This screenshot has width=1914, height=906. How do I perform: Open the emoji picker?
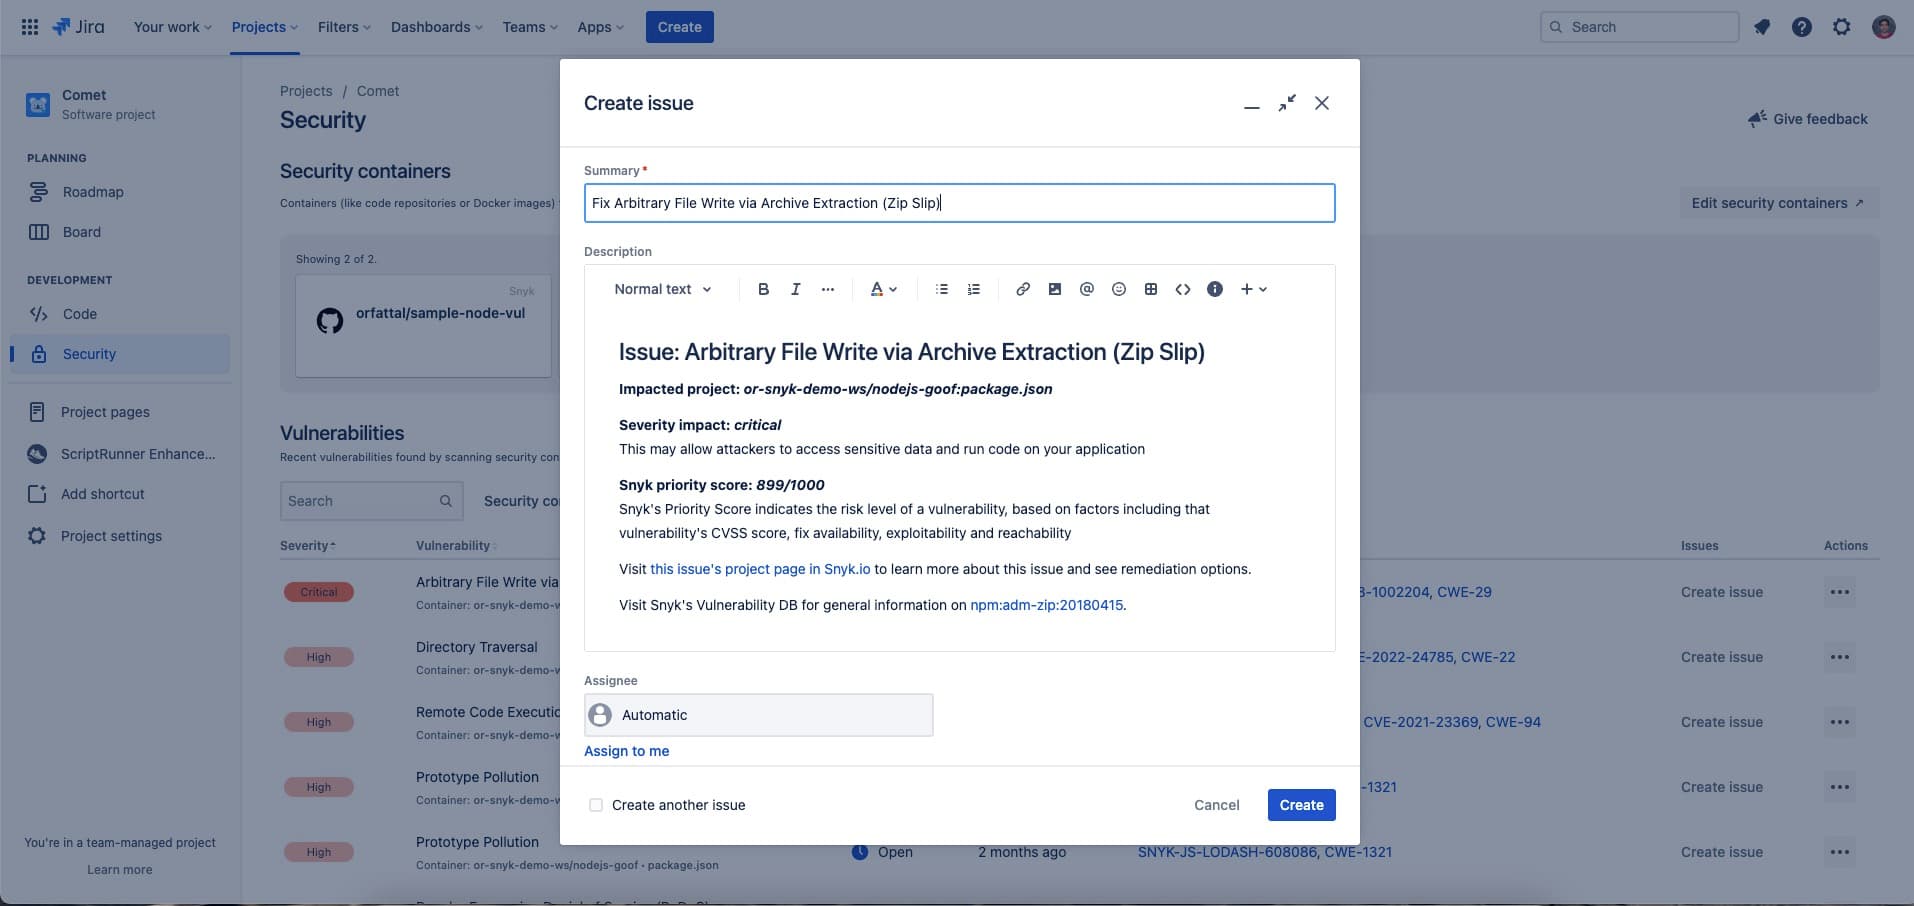click(1119, 289)
